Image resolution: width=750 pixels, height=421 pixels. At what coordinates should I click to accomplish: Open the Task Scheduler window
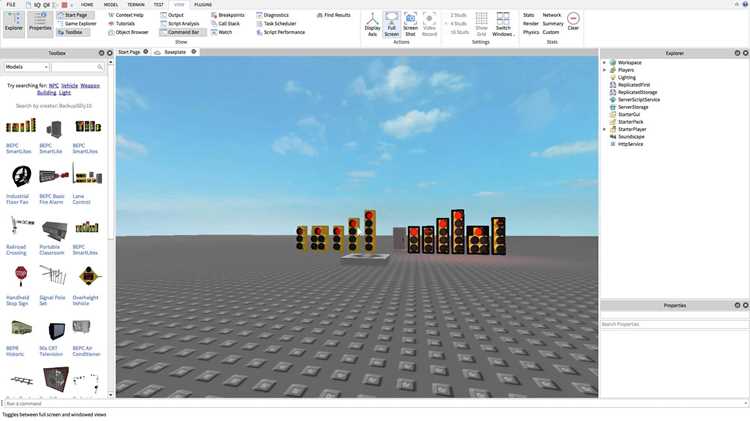click(276, 24)
